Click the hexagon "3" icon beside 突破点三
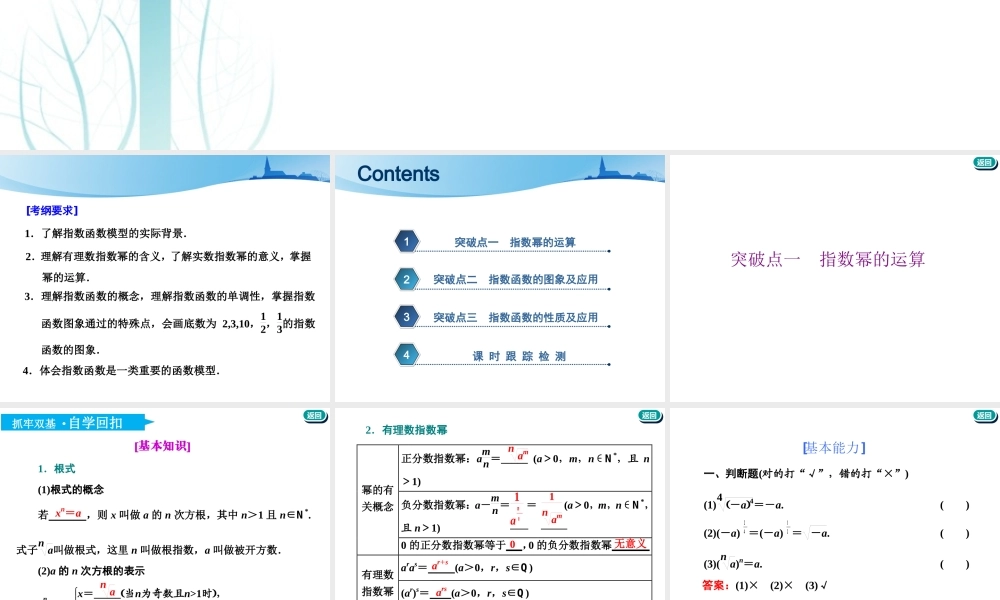 (405, 316)
